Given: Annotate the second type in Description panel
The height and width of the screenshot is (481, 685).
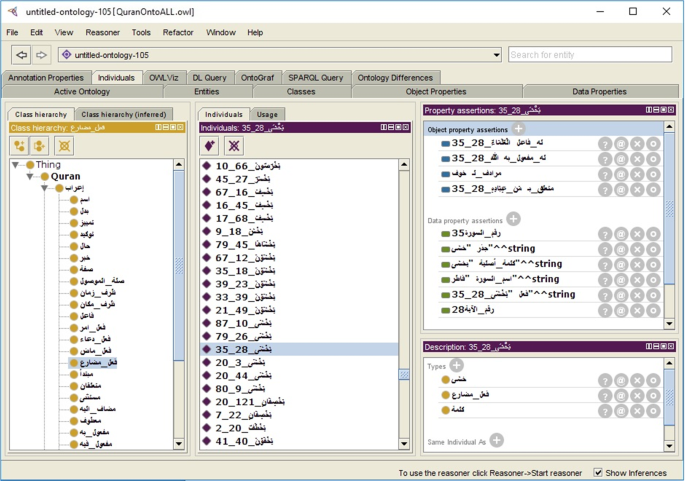Looking at the screenshot, I should pos(621,396).
